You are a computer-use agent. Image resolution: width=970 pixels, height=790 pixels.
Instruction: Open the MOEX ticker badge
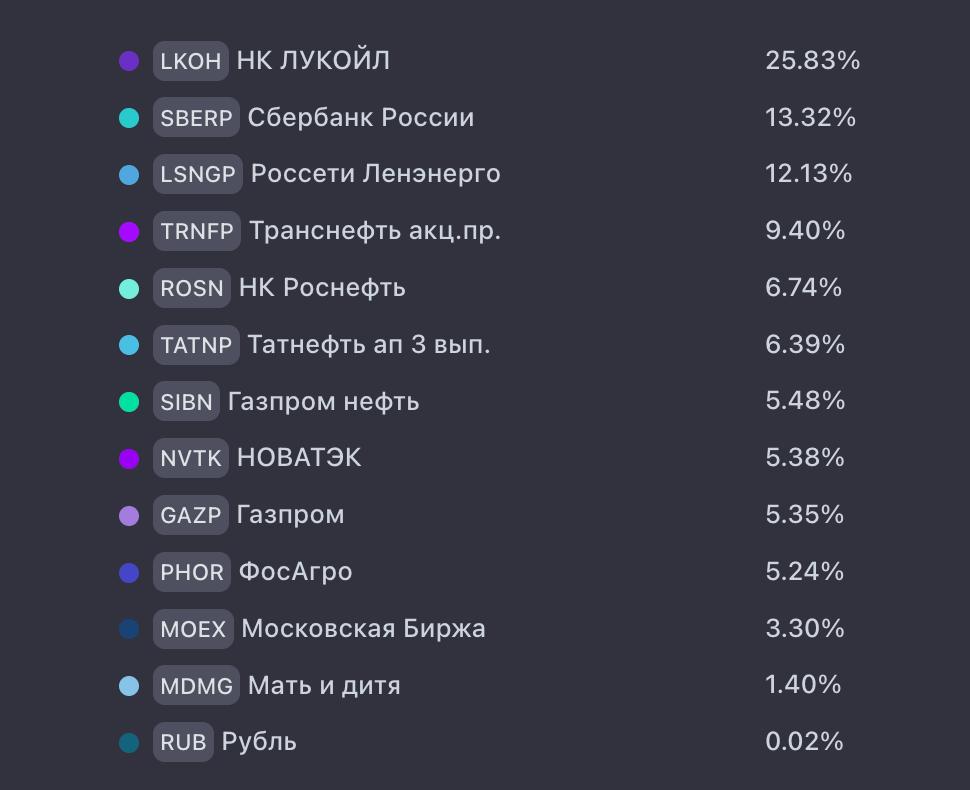[193, 629]
